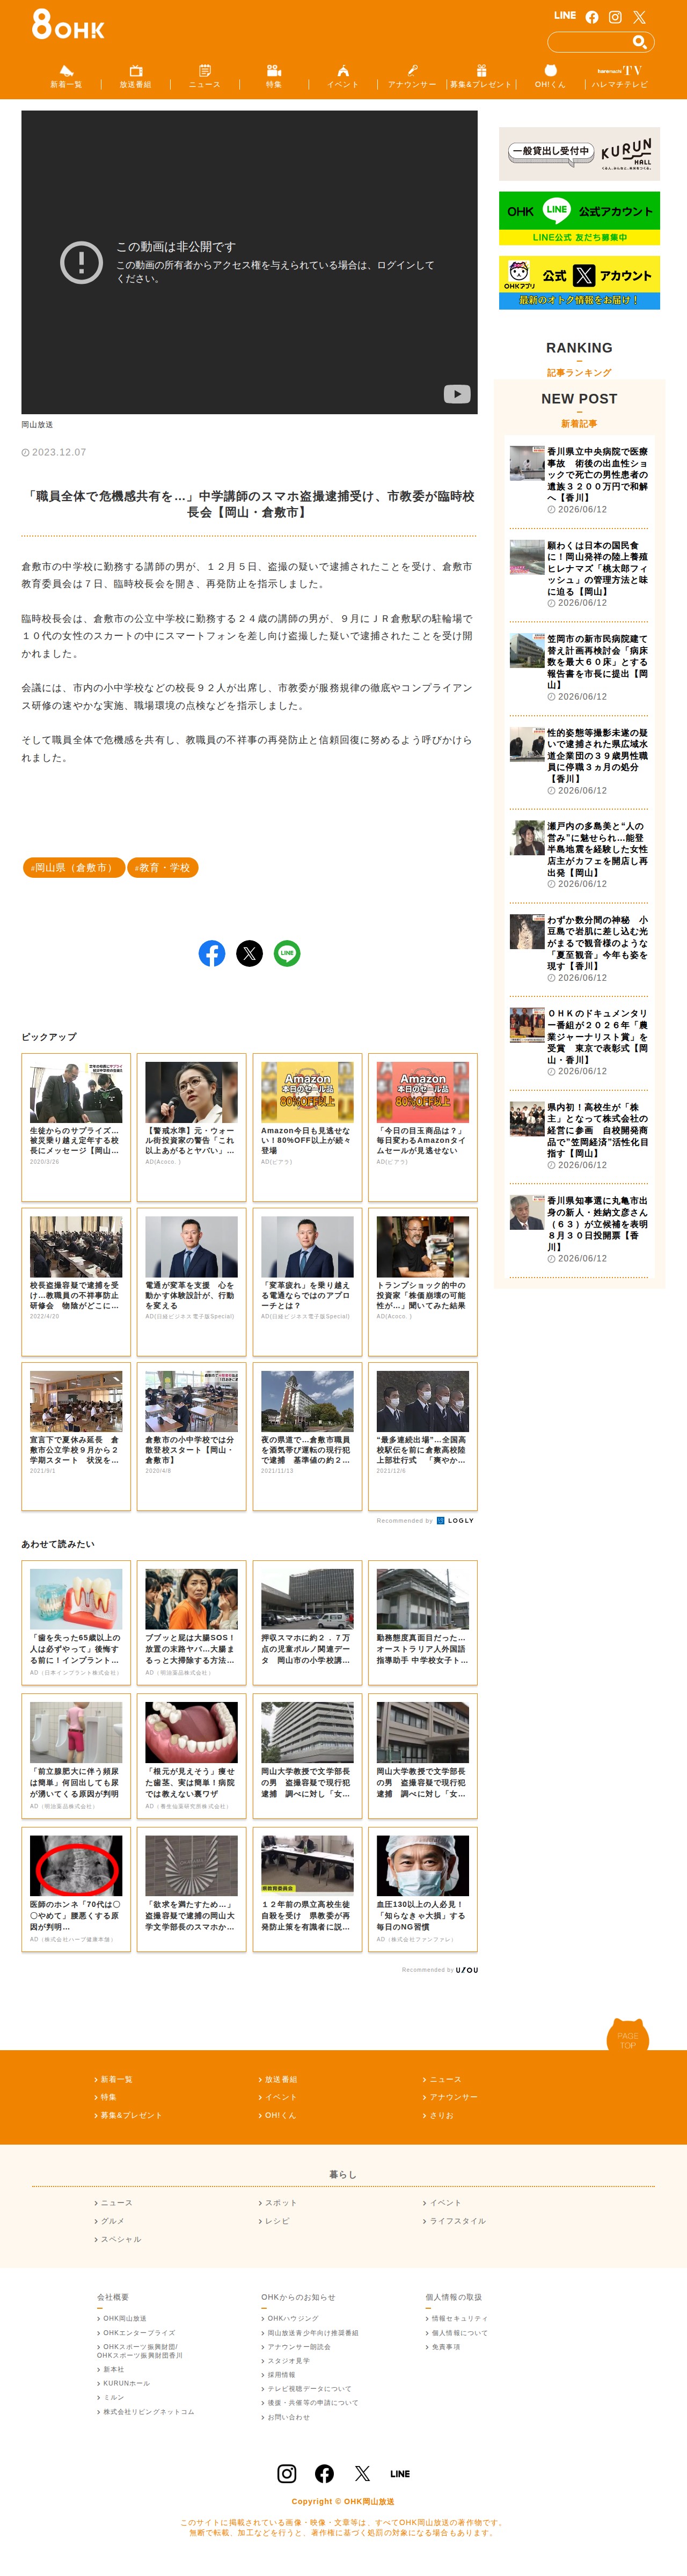Open pickup card 生徒からのサプライズ
This screenshot has width=687, height=2576.
(x=76, y=1127)
